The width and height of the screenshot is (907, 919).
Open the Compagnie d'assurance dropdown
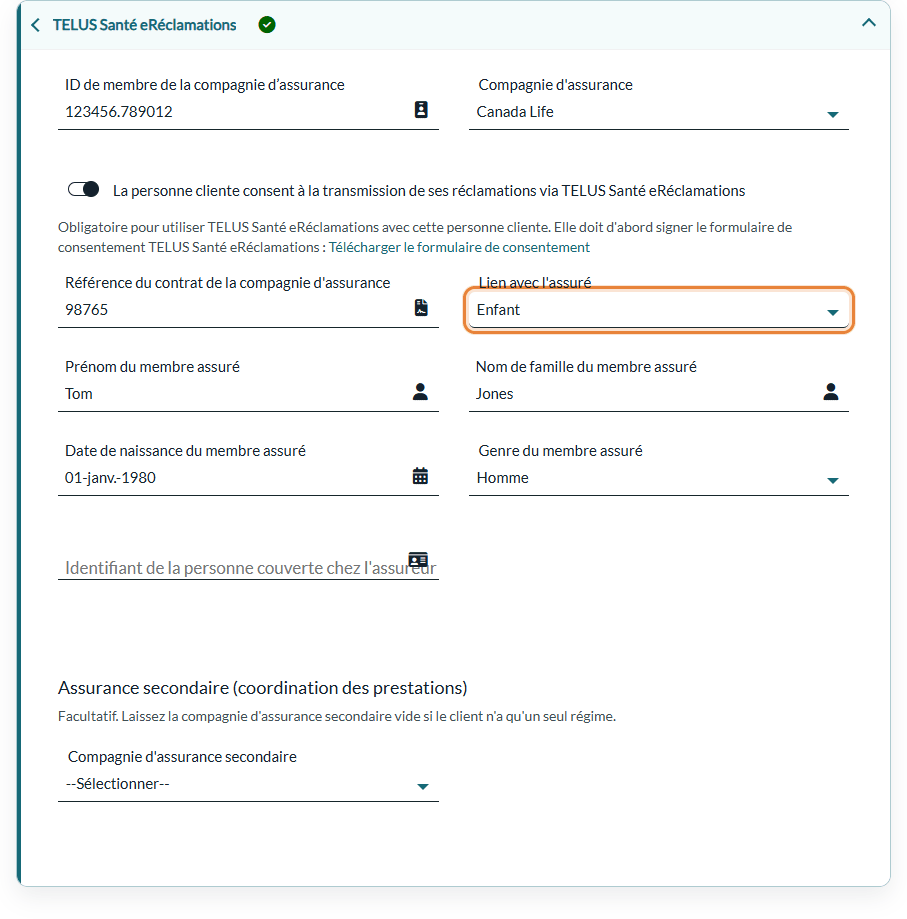pos(659,112)
